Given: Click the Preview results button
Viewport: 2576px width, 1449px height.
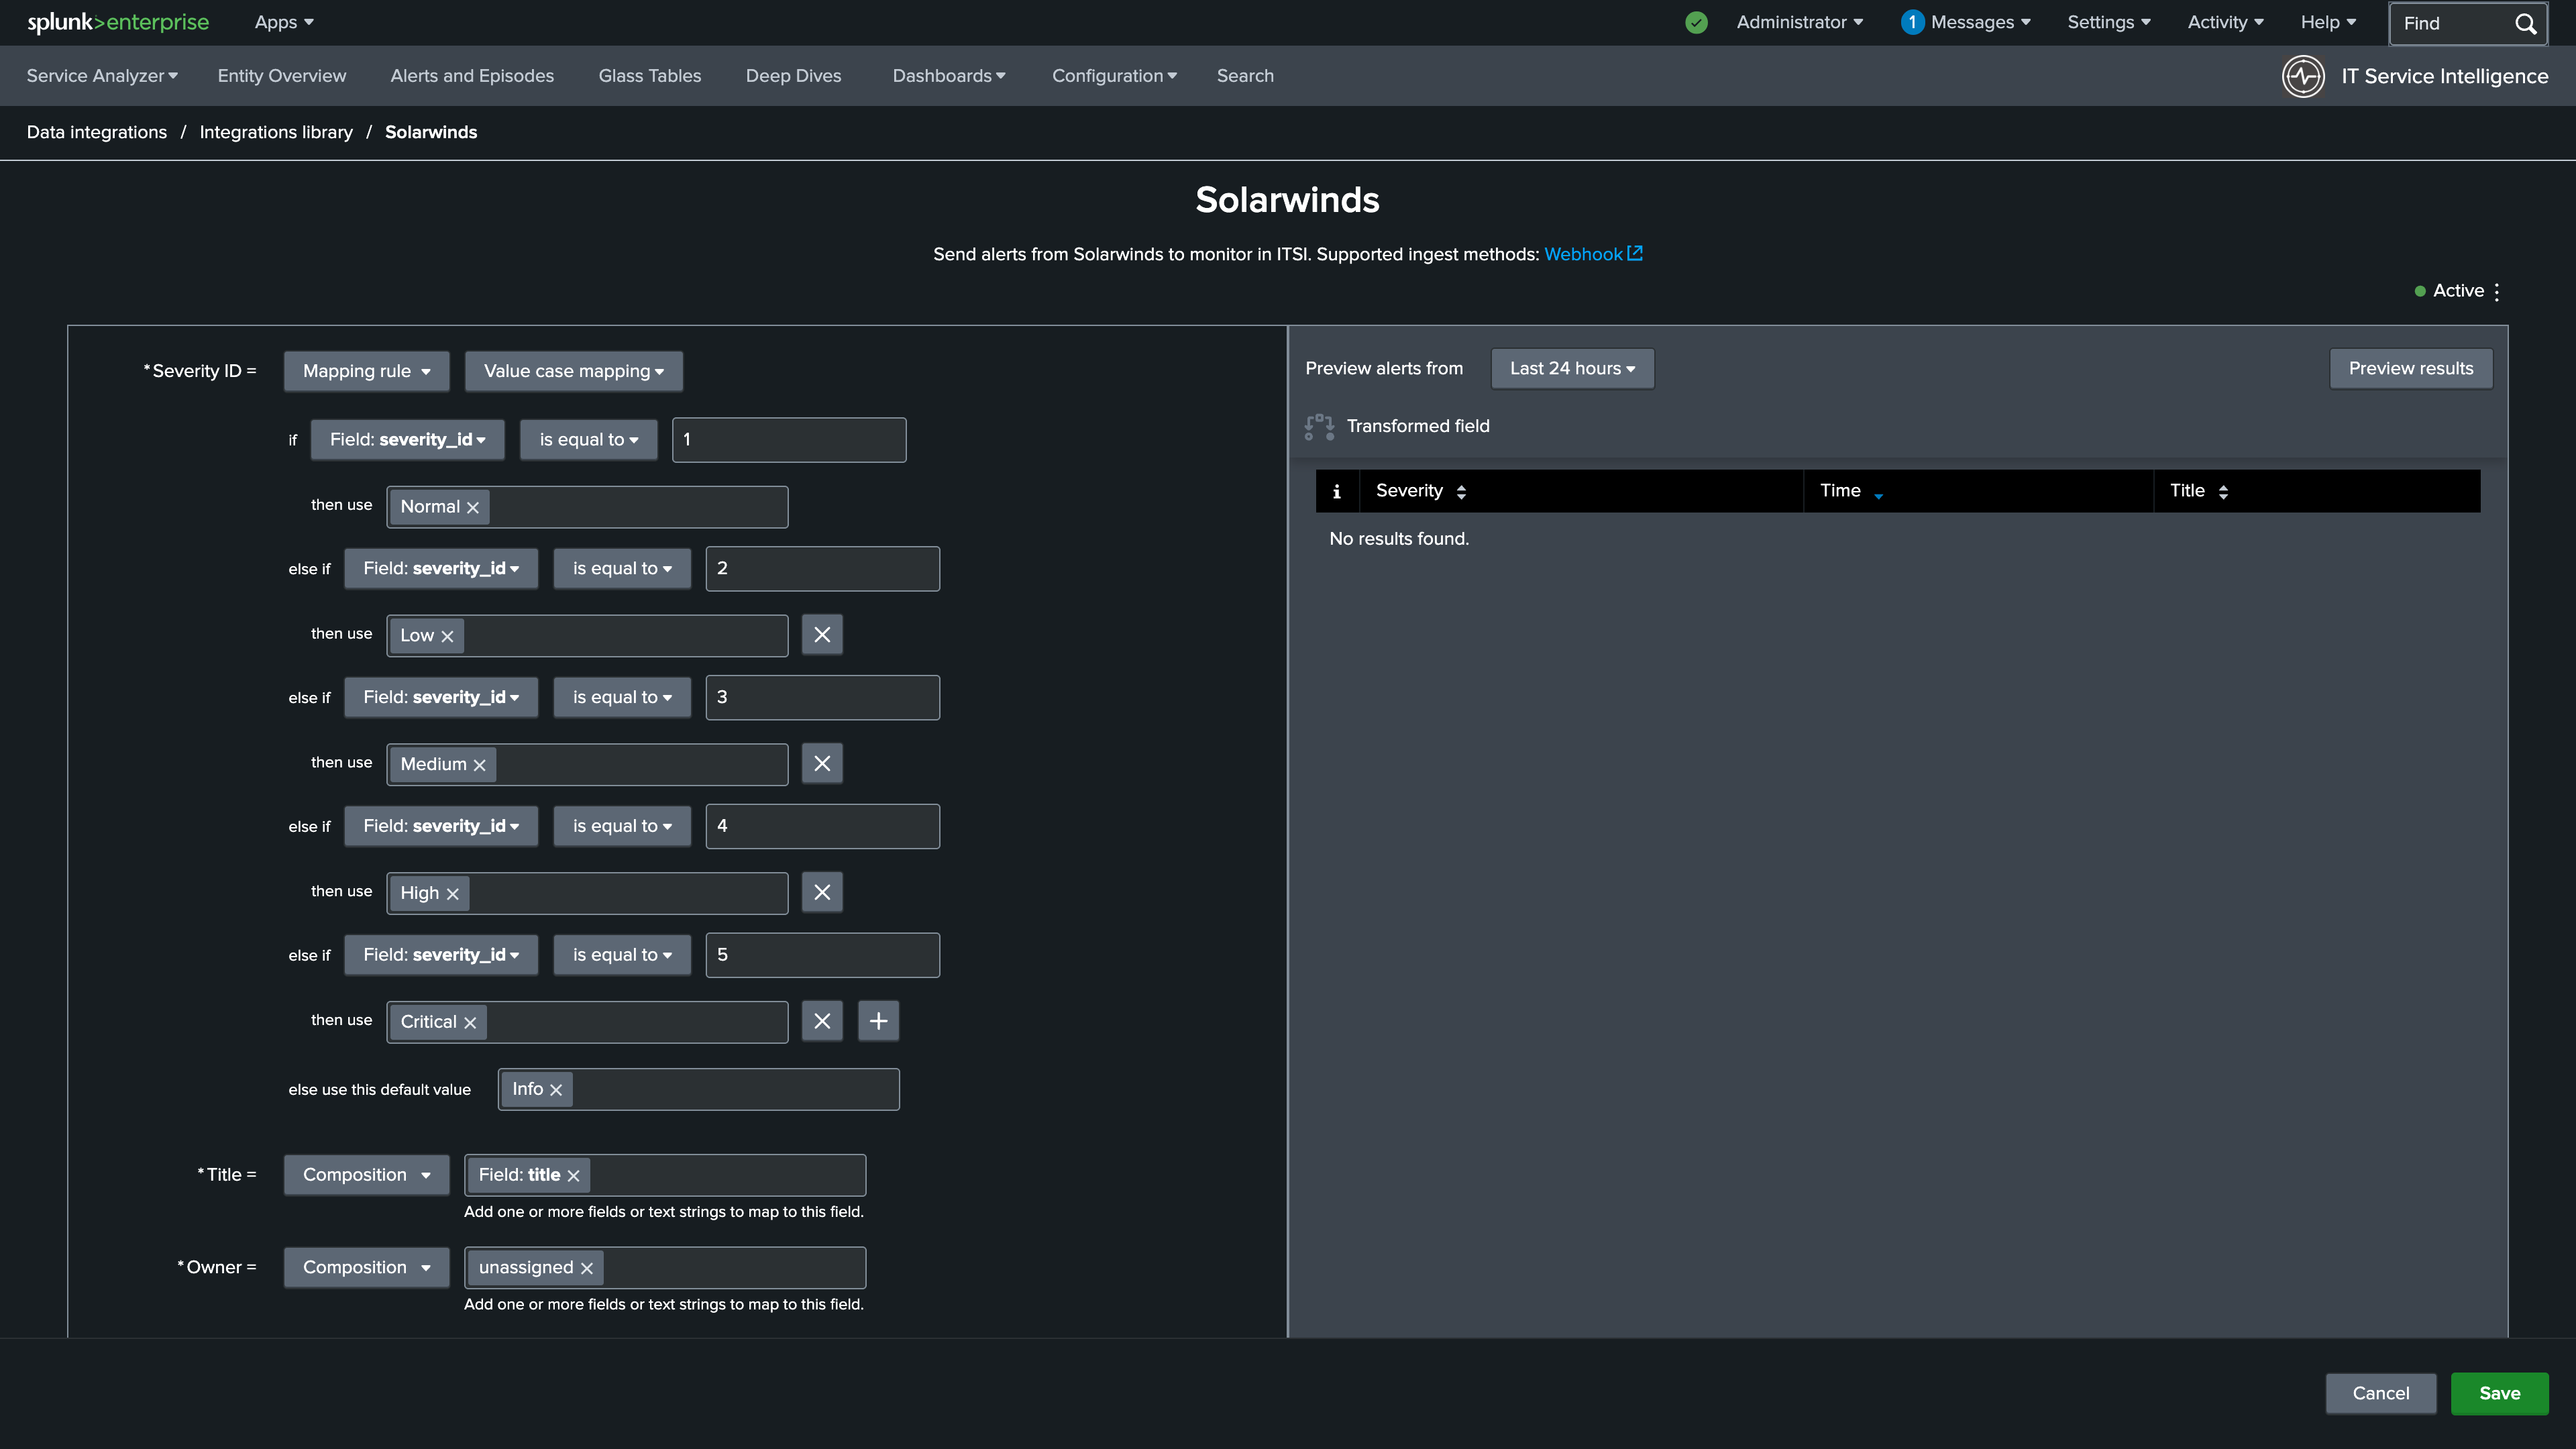Looking at the screenshot, I should [x=2411, y=369].
